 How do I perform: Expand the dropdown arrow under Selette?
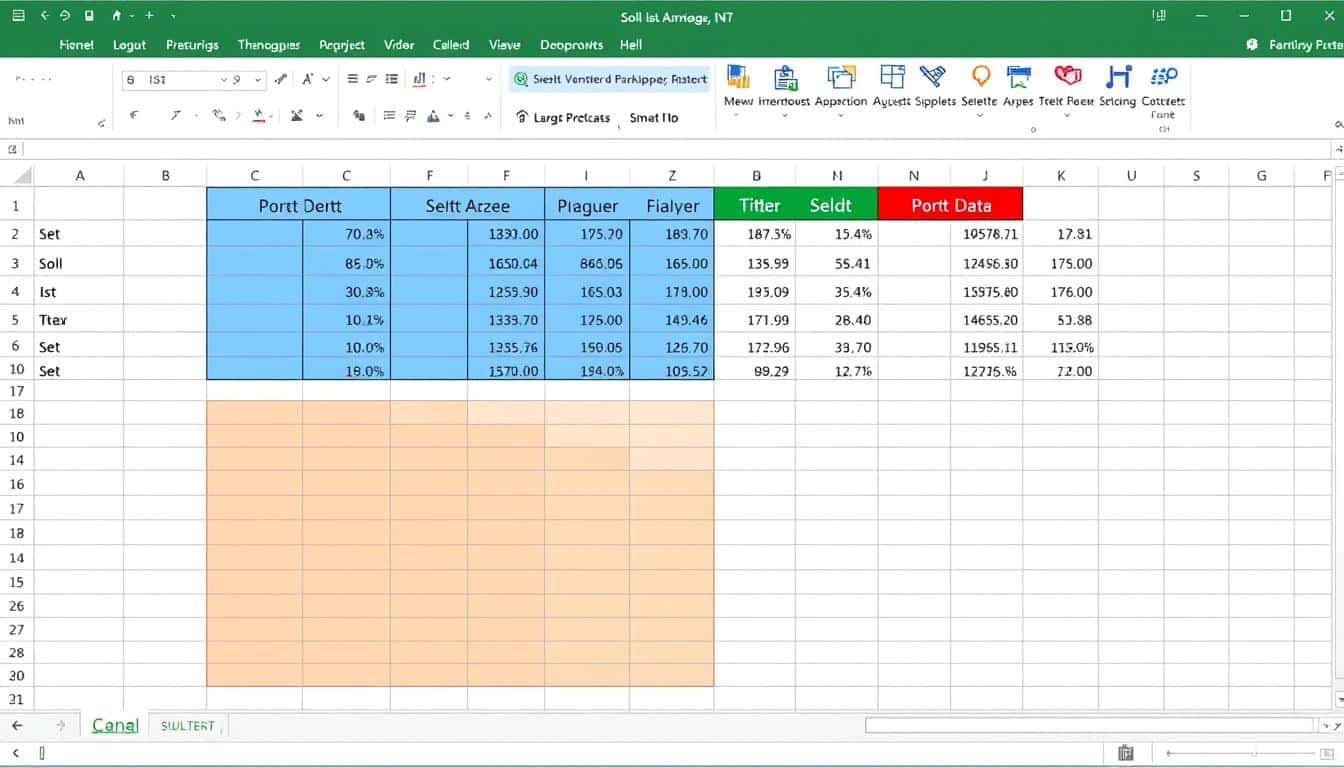[x=980, y=115]
